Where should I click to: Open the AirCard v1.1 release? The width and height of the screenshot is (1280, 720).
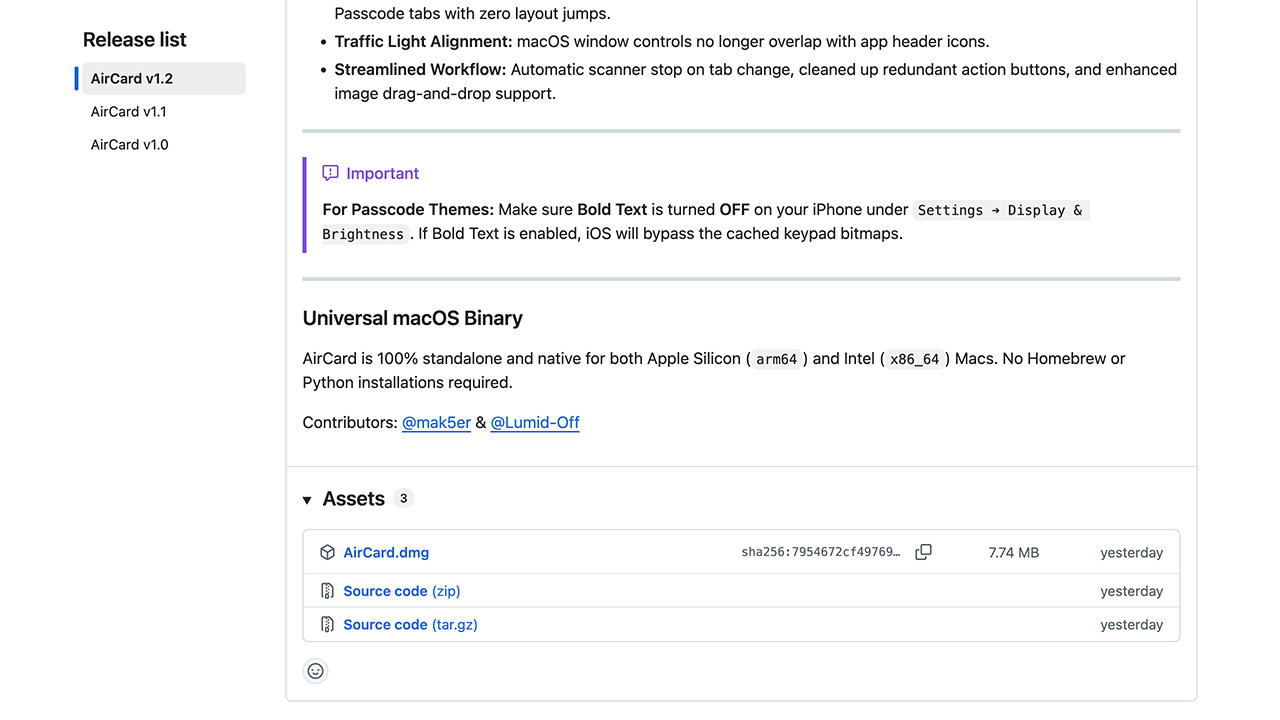(x=129, y=111)
